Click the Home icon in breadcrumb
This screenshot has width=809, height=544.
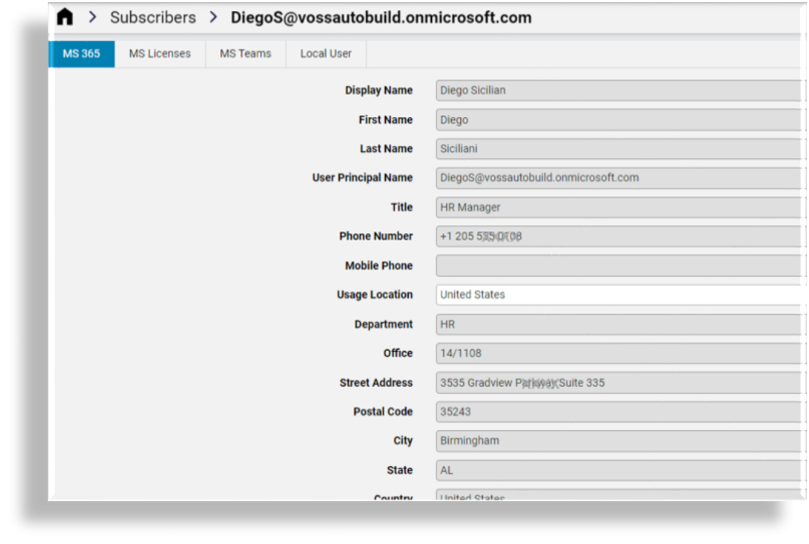(65, 17)
